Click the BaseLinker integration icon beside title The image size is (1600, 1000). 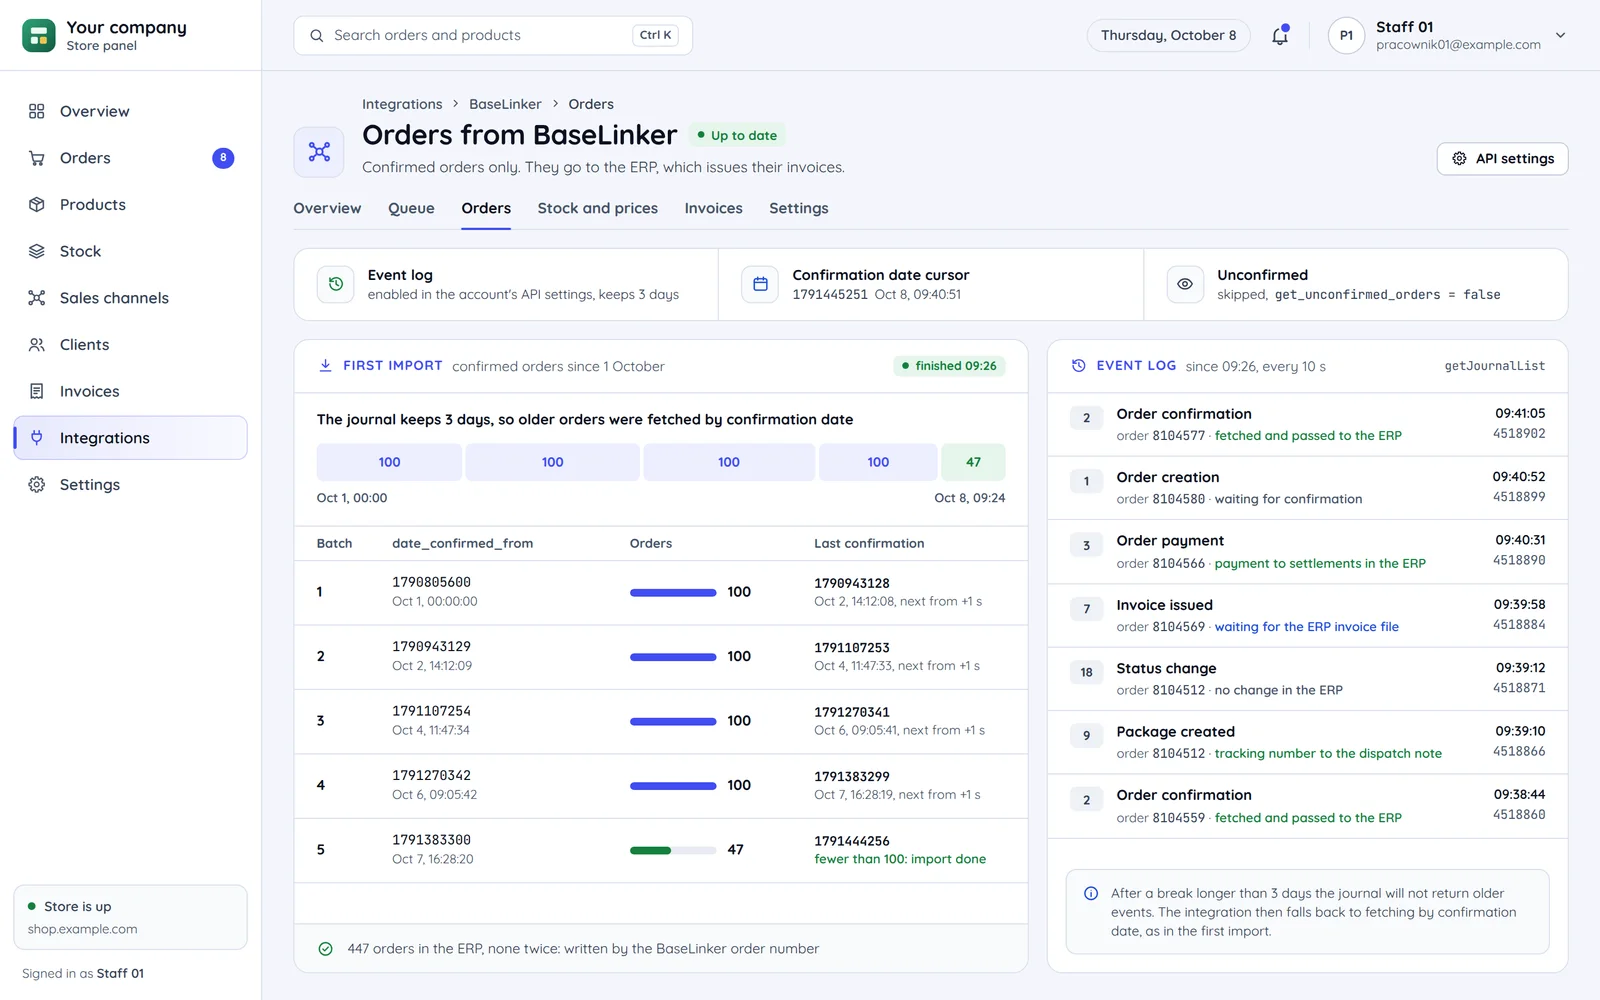coord(319,152)
